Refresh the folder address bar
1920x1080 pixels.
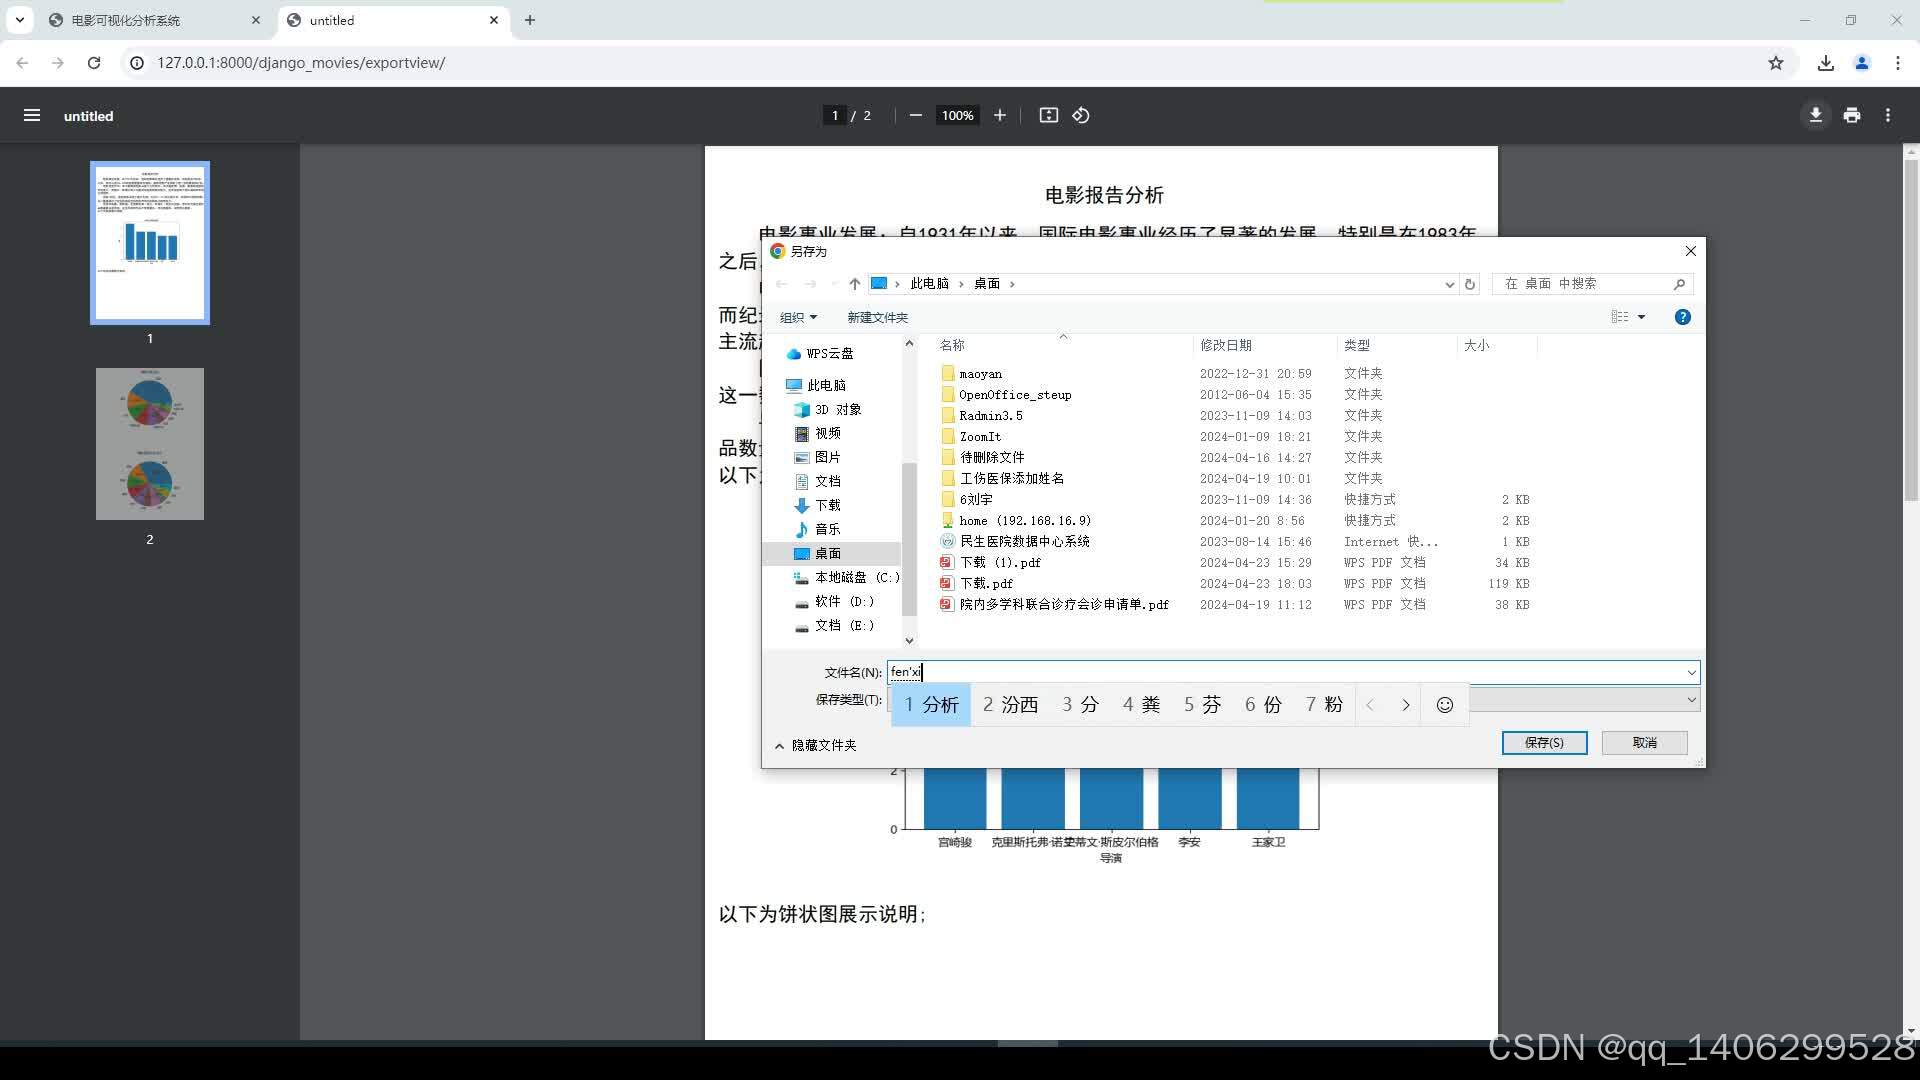pos(1470,284)
